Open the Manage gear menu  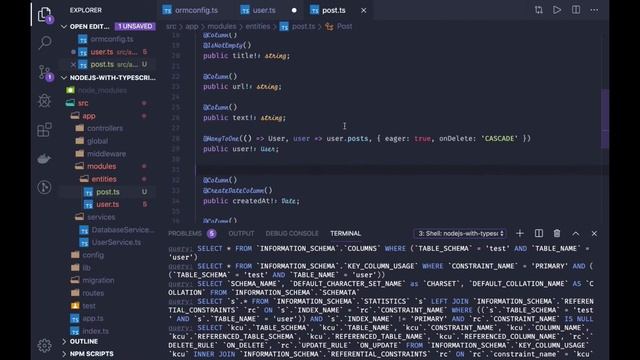tap(44, 345)
